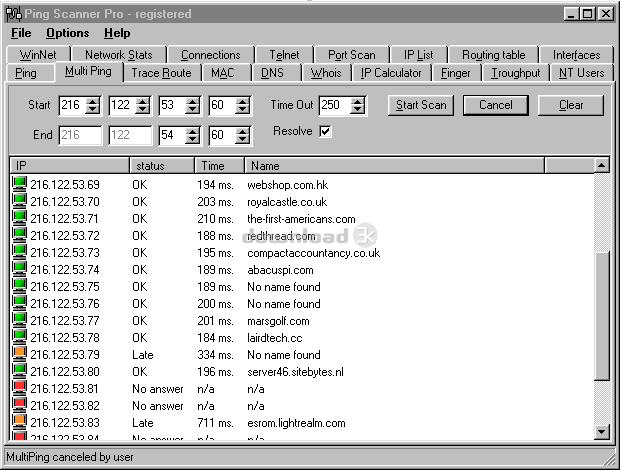Image resolution: width=620 pixels, height=470 pixels.
Task: Sort by the IP column header
Action: 70,166
